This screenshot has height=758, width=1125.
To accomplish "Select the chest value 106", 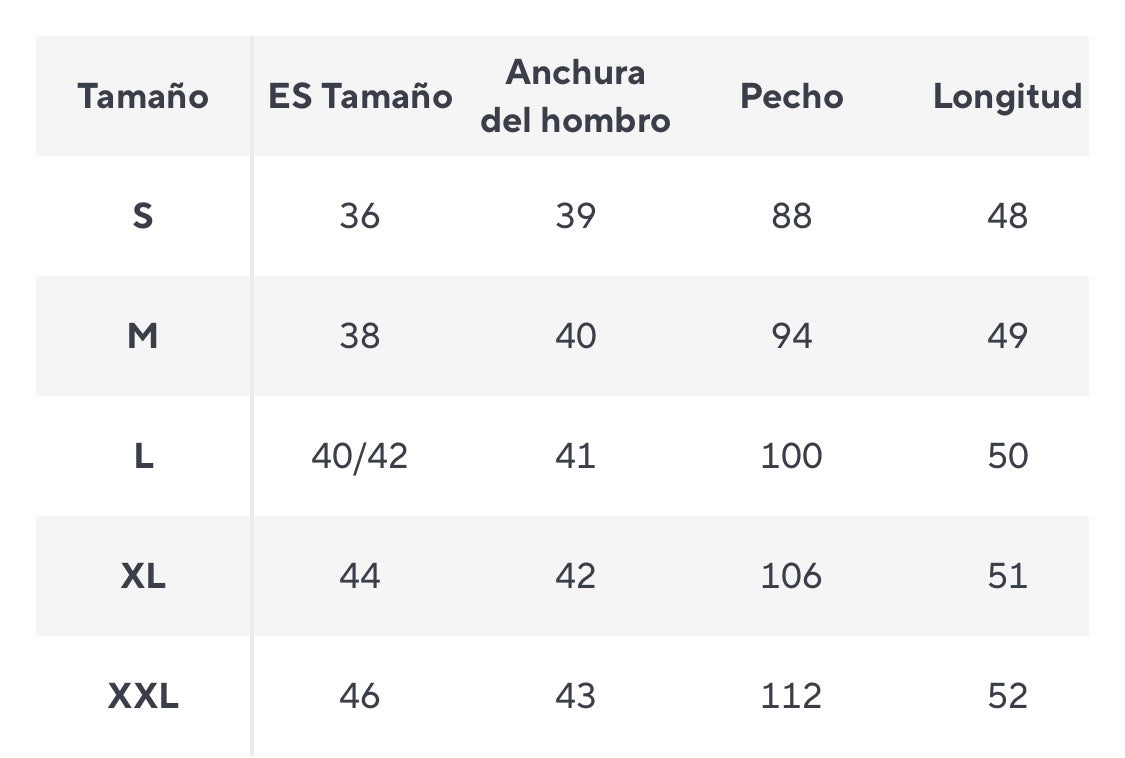I will point(791,576).
